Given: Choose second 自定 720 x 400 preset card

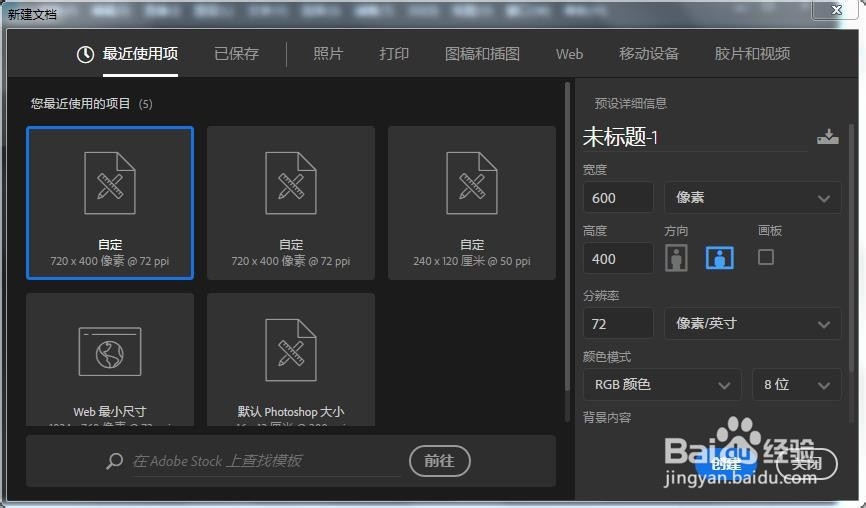Looking at the screenshot, I should click(291, 203).
